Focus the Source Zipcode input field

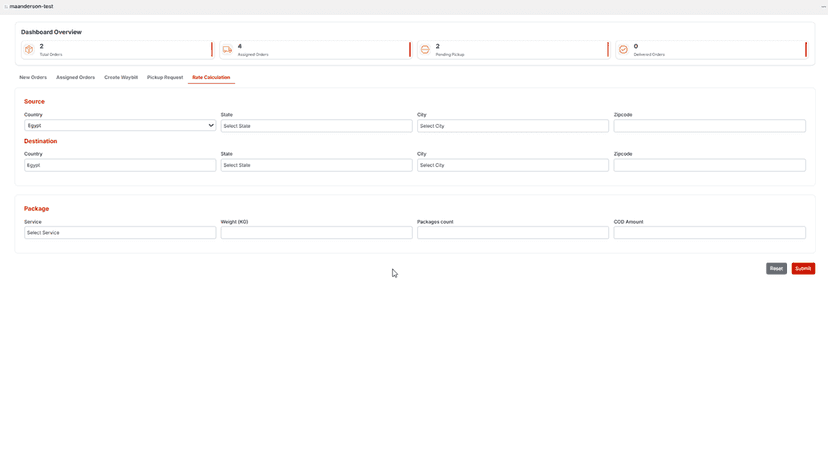click(x=710, y=126)
